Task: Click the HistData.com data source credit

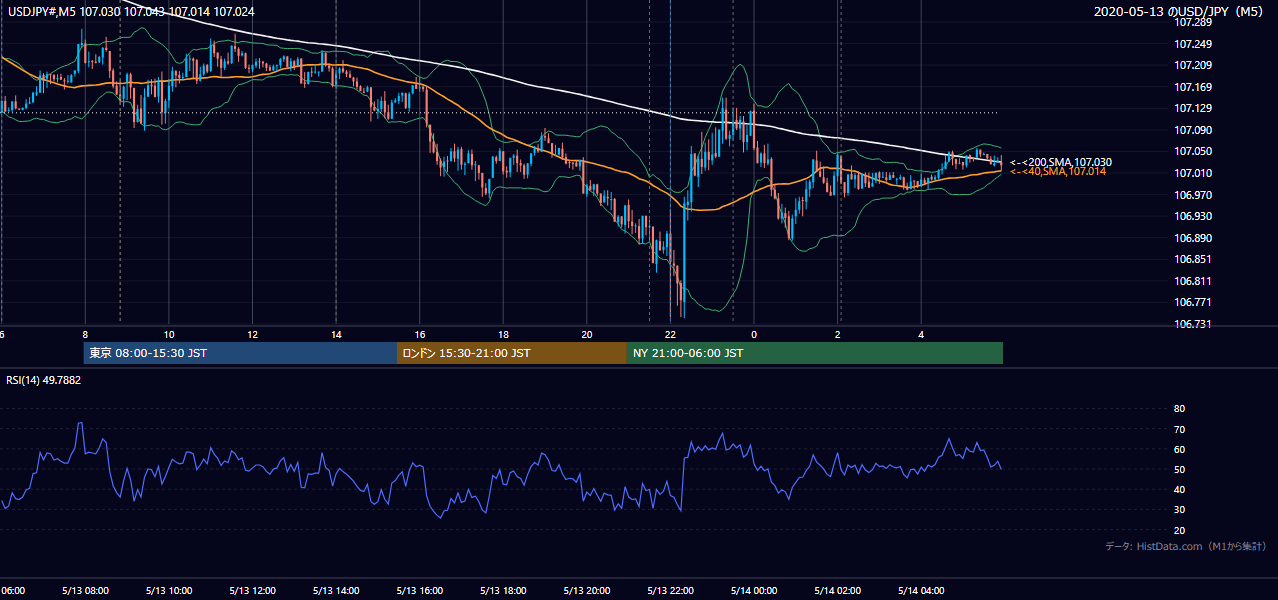Action: point(1186,546)
